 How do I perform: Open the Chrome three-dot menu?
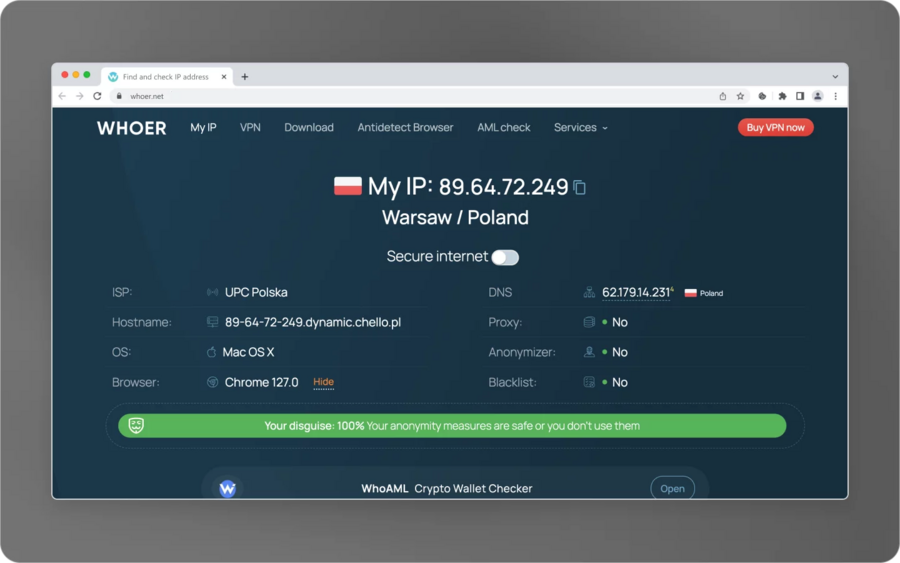click(836, 96)
